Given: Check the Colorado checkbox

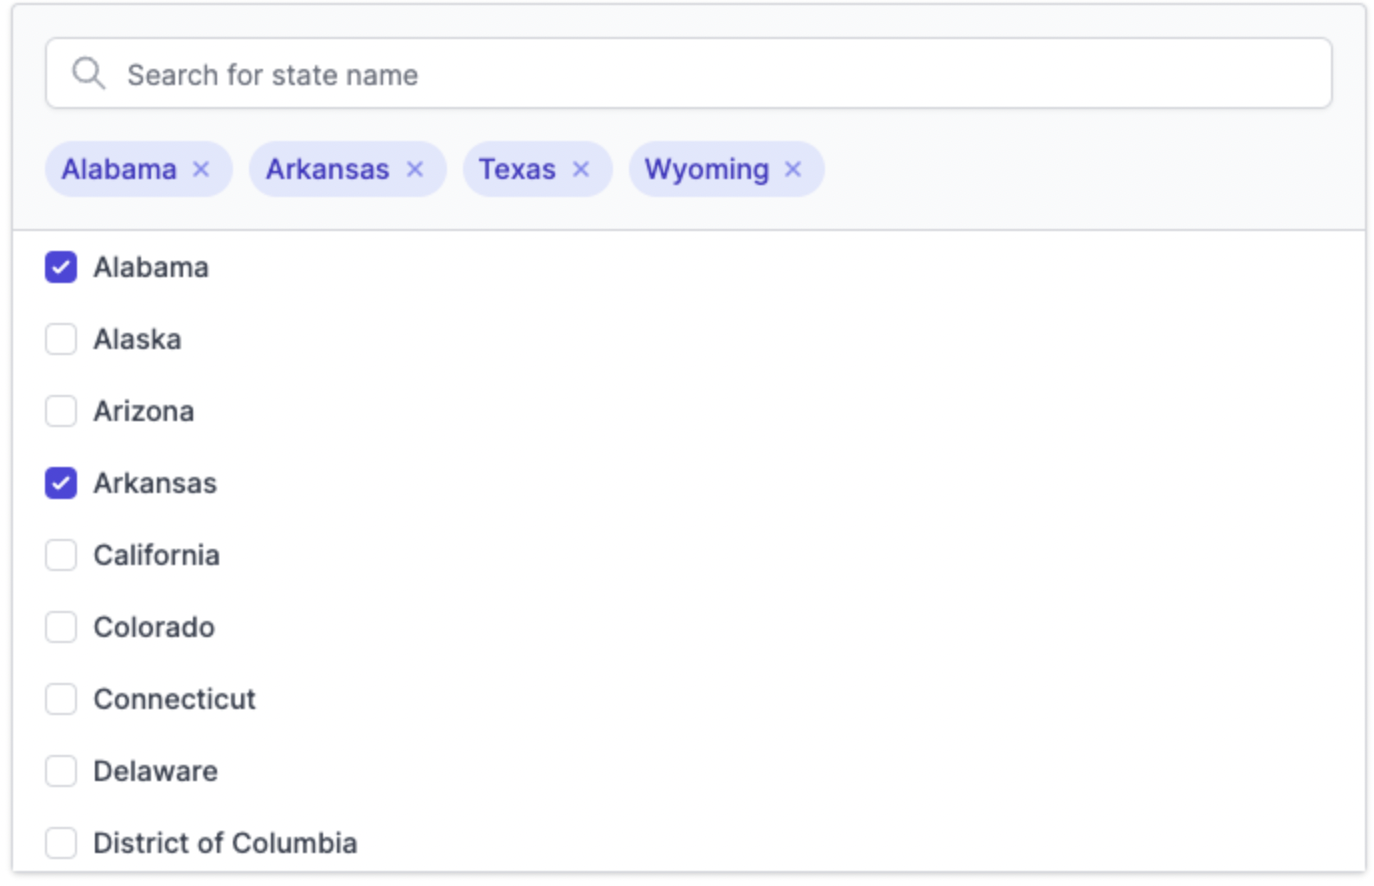Looking at the screenshot, I should pos(61,627).
